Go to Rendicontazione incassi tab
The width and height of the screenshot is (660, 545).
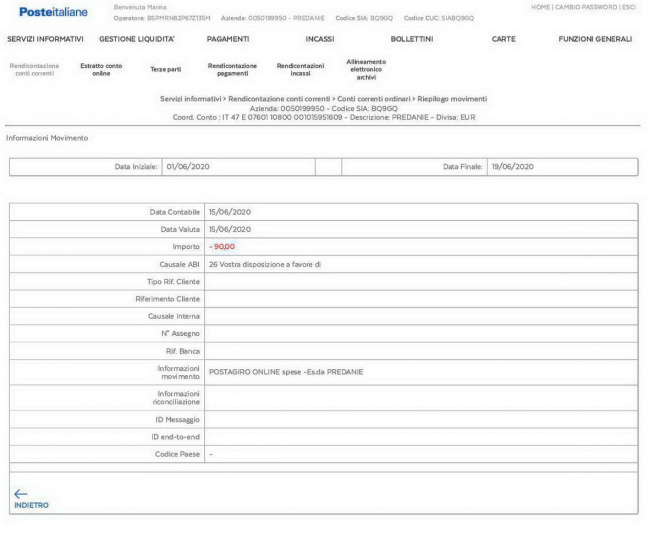click(x=300, y=69)
